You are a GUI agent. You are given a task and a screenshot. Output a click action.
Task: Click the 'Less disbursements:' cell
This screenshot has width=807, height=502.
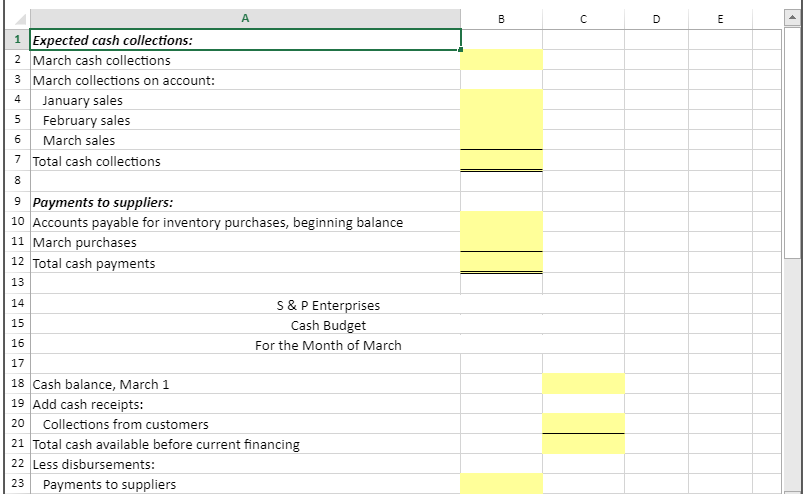click(x=245, y=464)
